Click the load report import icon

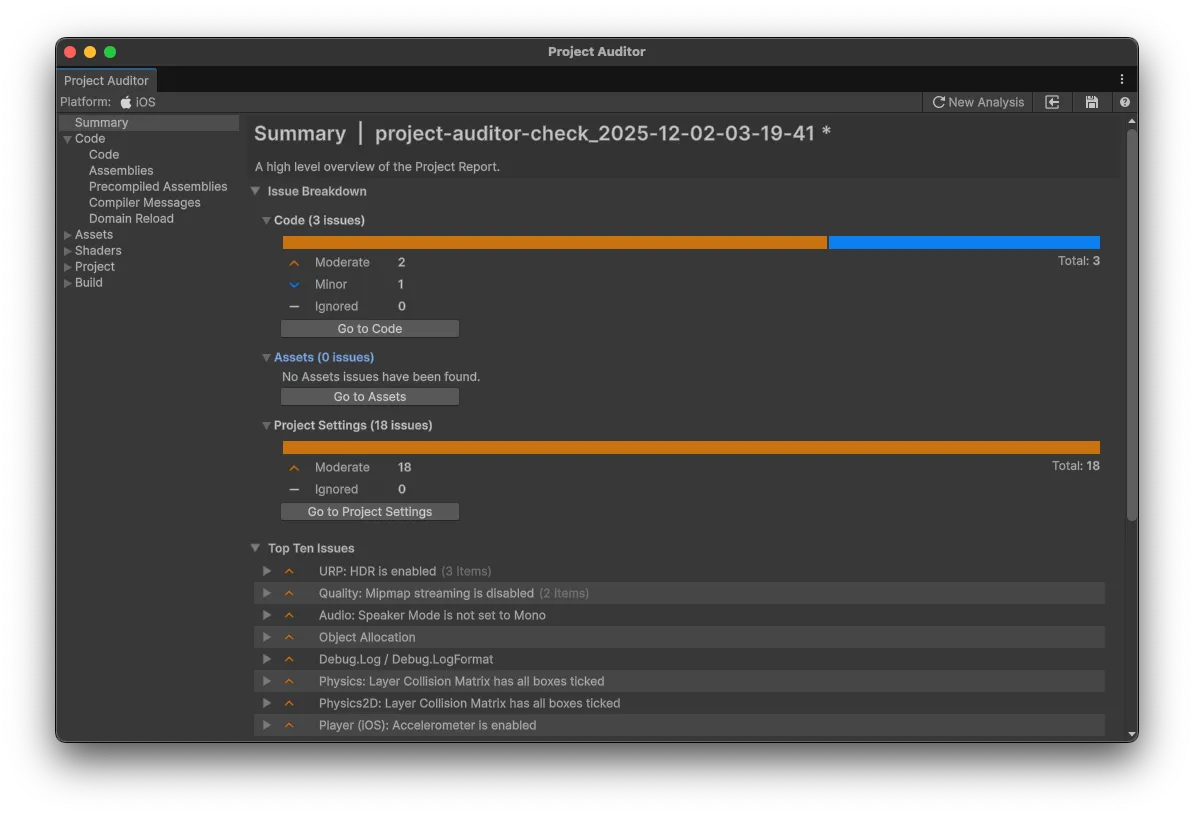pyautogui.click(x=1052, y=102)
